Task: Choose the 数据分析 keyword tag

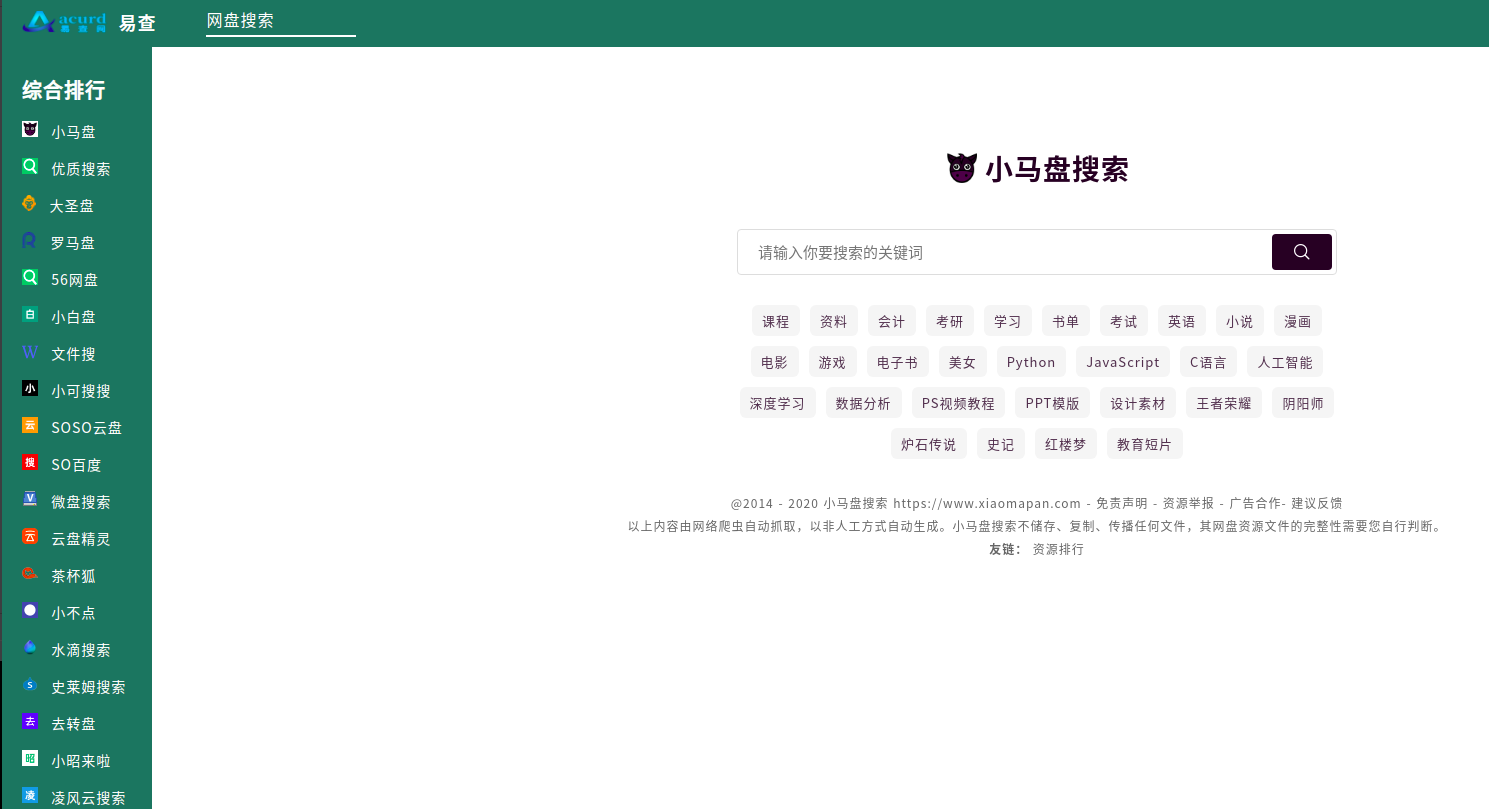Action: click(864, 403)
